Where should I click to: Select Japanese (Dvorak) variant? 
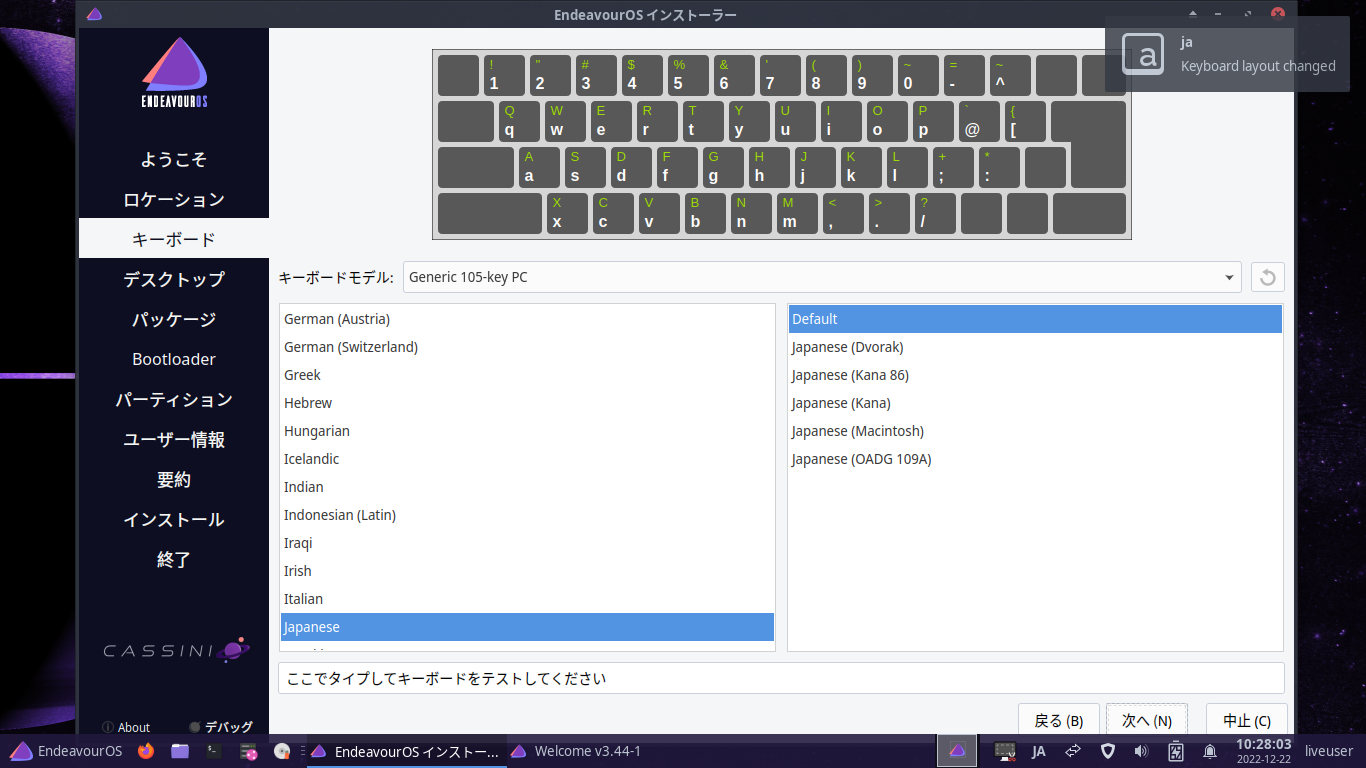pyautogui.click(x=1035, y=347)
